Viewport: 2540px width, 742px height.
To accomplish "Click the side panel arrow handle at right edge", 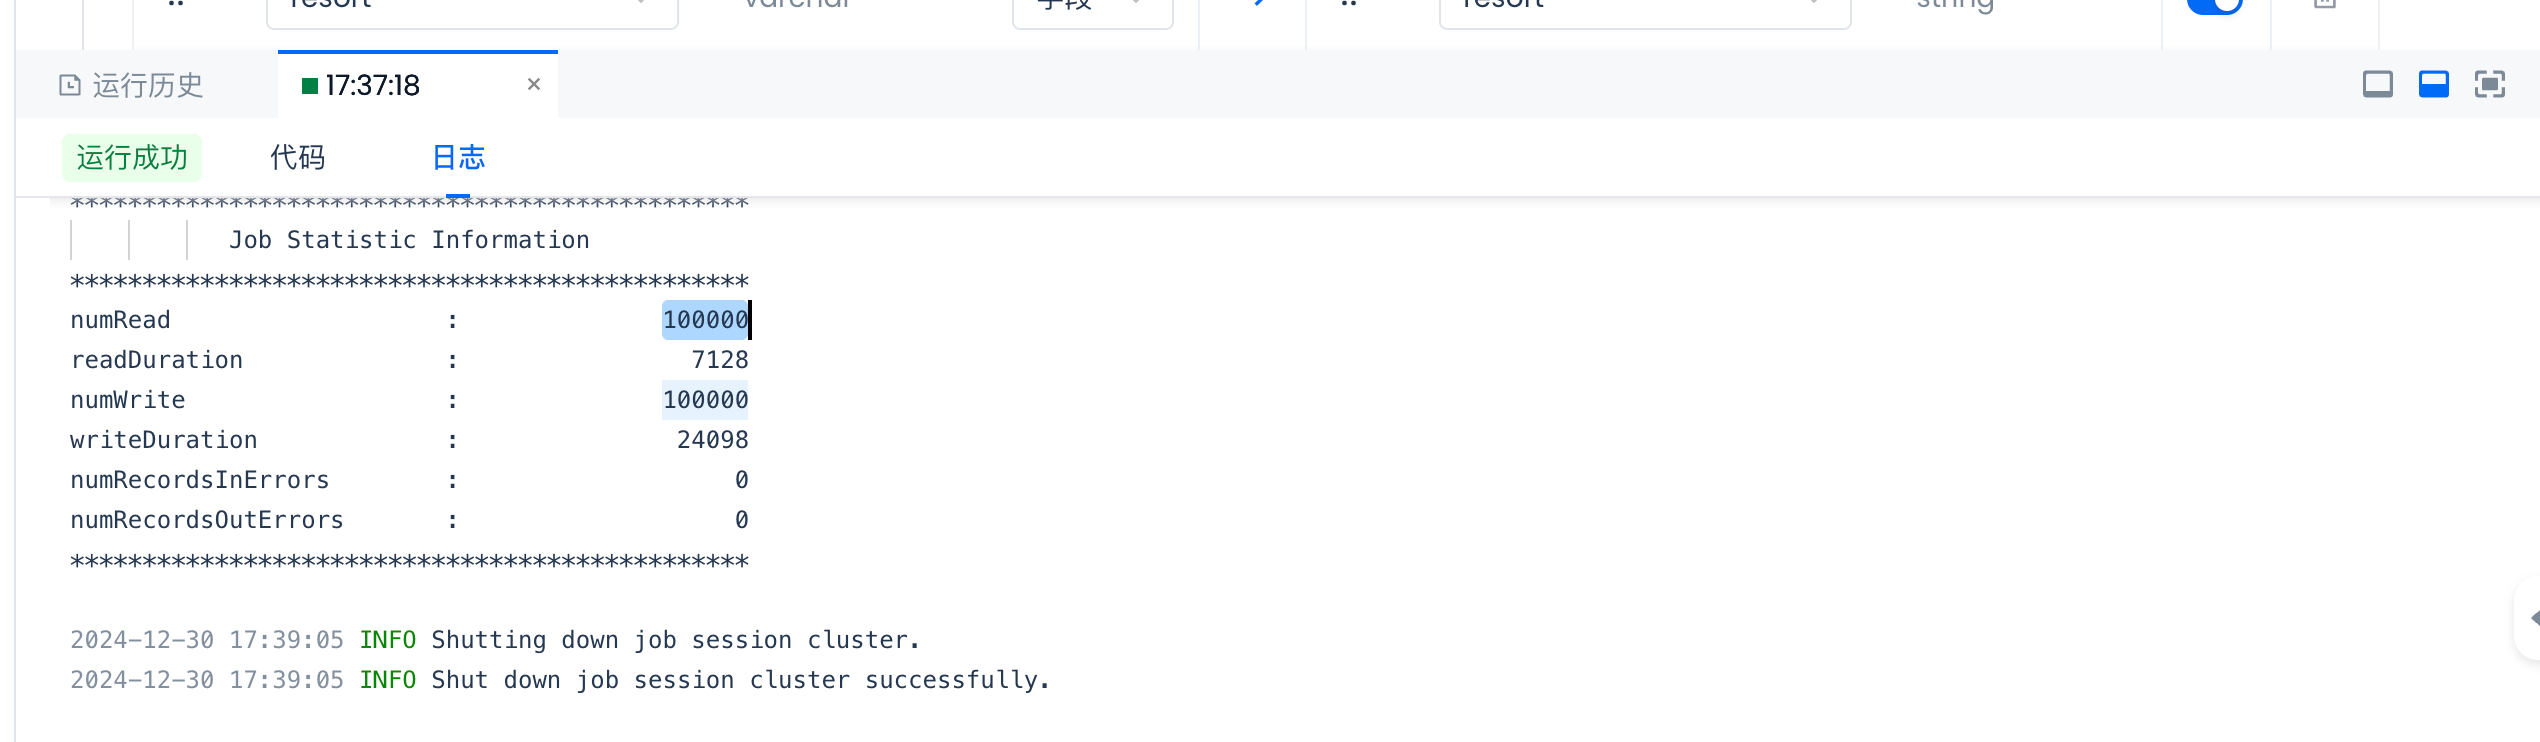I will pyautogui.click(x=2531, y=619).
